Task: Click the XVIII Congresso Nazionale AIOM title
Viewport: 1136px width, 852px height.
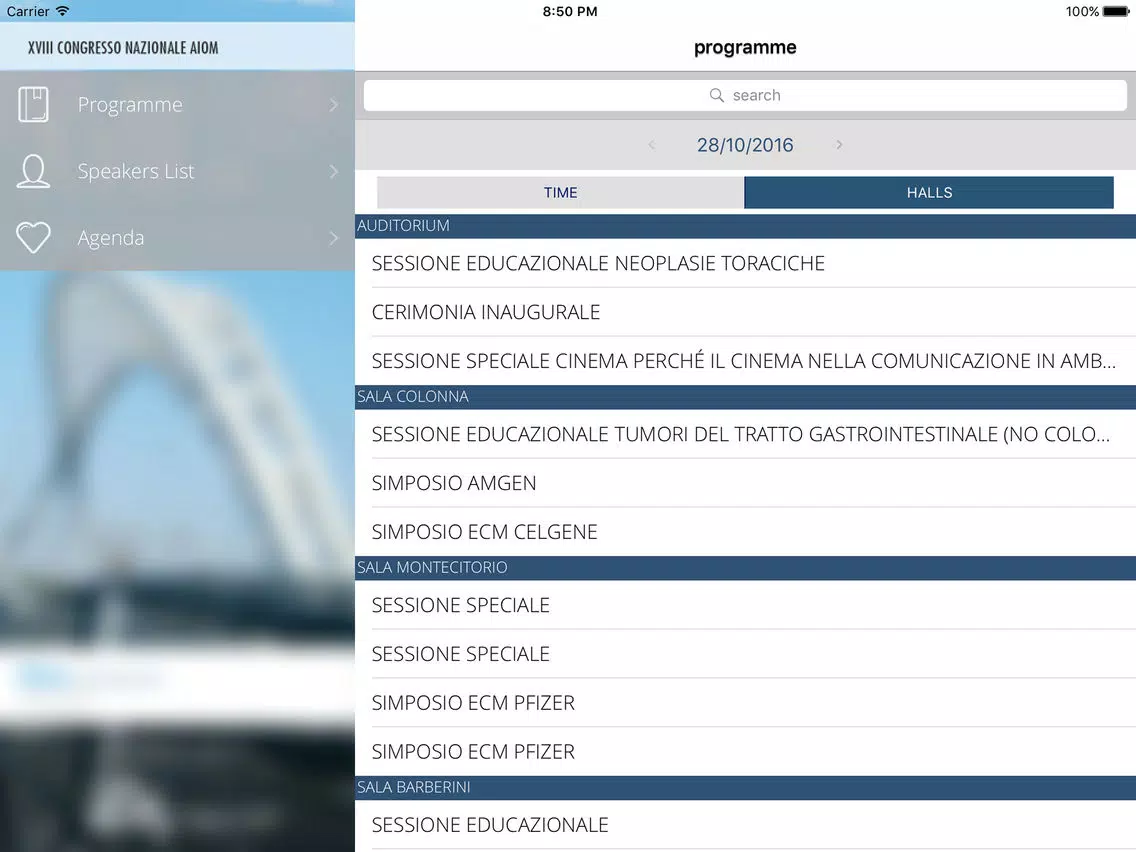Action: coord(123,48)
